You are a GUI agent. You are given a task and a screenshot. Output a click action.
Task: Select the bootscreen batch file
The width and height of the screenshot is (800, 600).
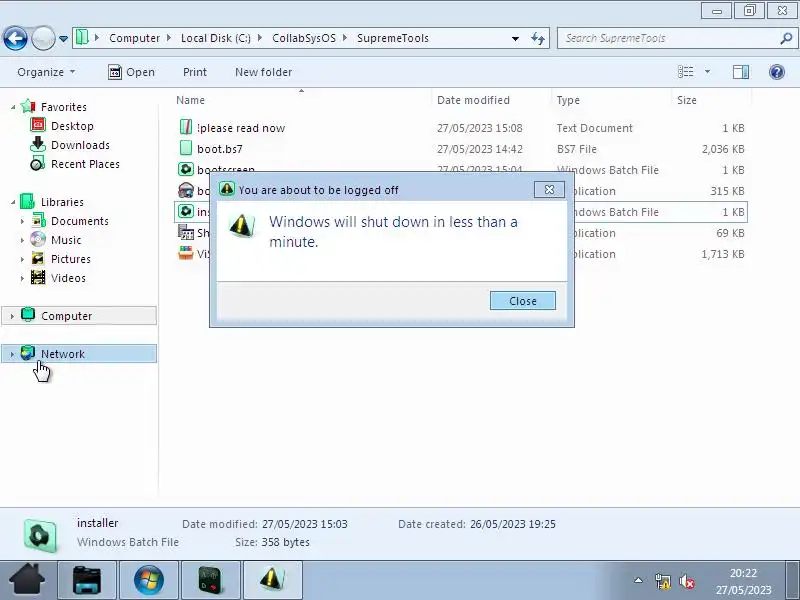(226, 169)
